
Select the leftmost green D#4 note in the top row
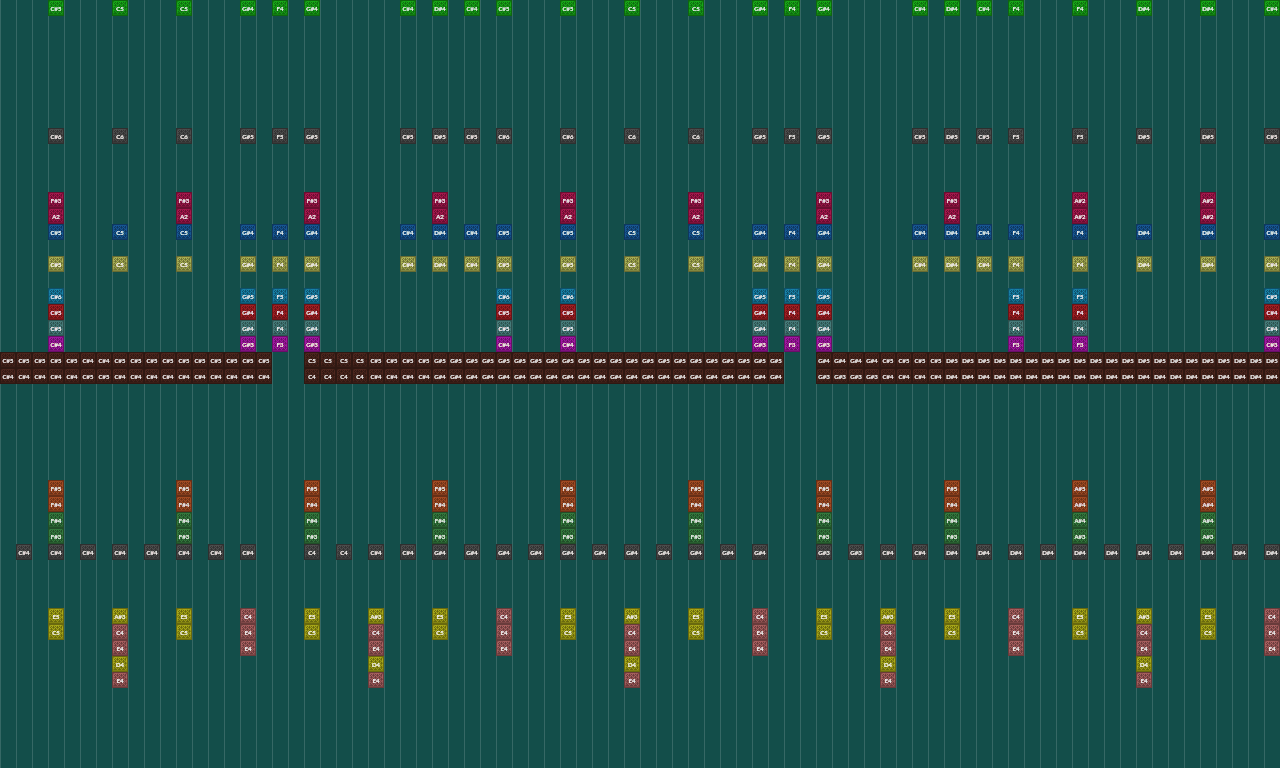440,8
